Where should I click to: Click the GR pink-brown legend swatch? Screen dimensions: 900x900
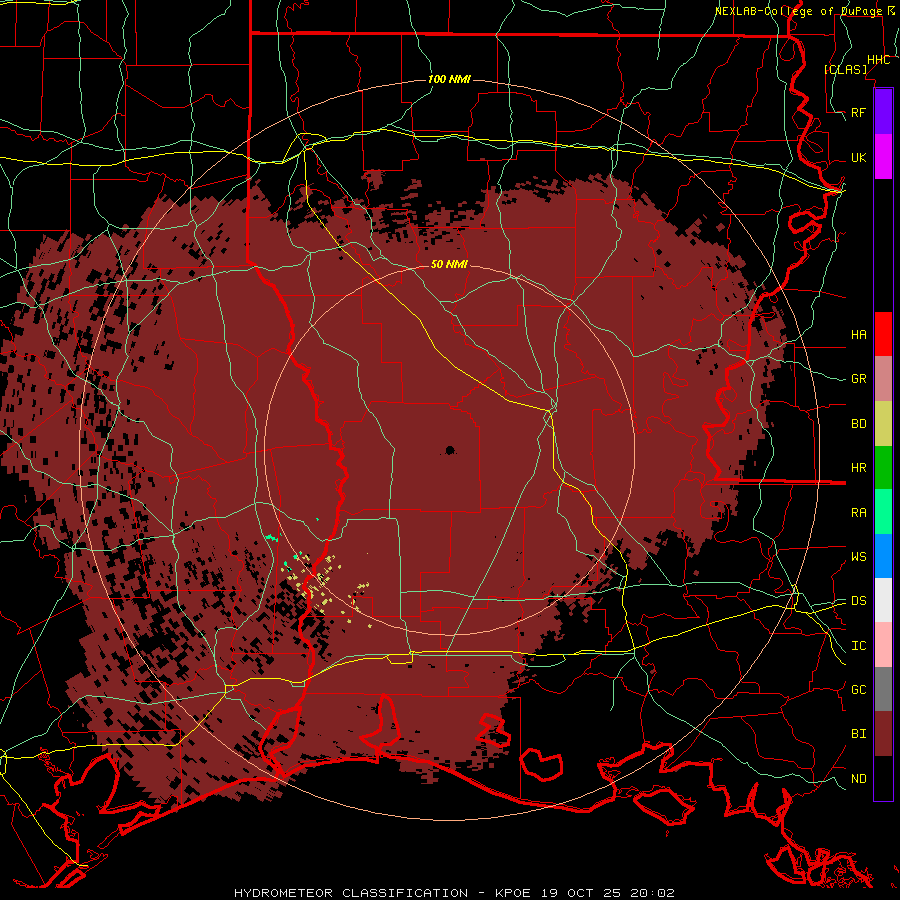pos(883,379)
